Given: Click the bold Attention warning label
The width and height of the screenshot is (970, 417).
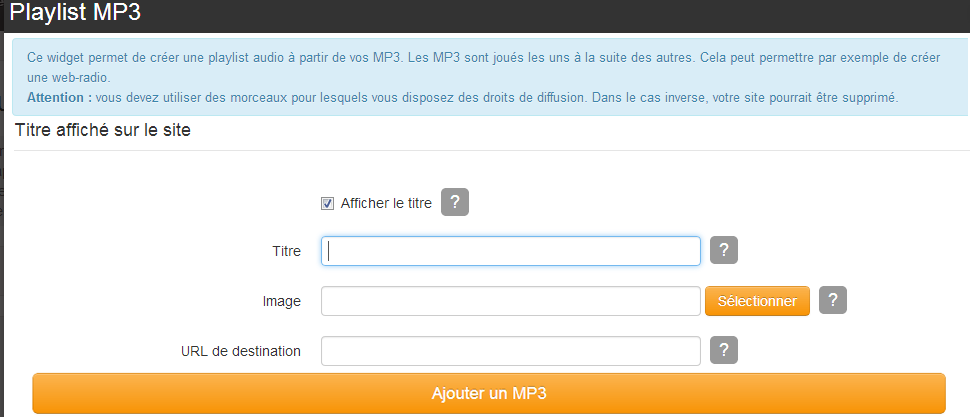Looking at the screenshot, I should click(x=60, y=98).
